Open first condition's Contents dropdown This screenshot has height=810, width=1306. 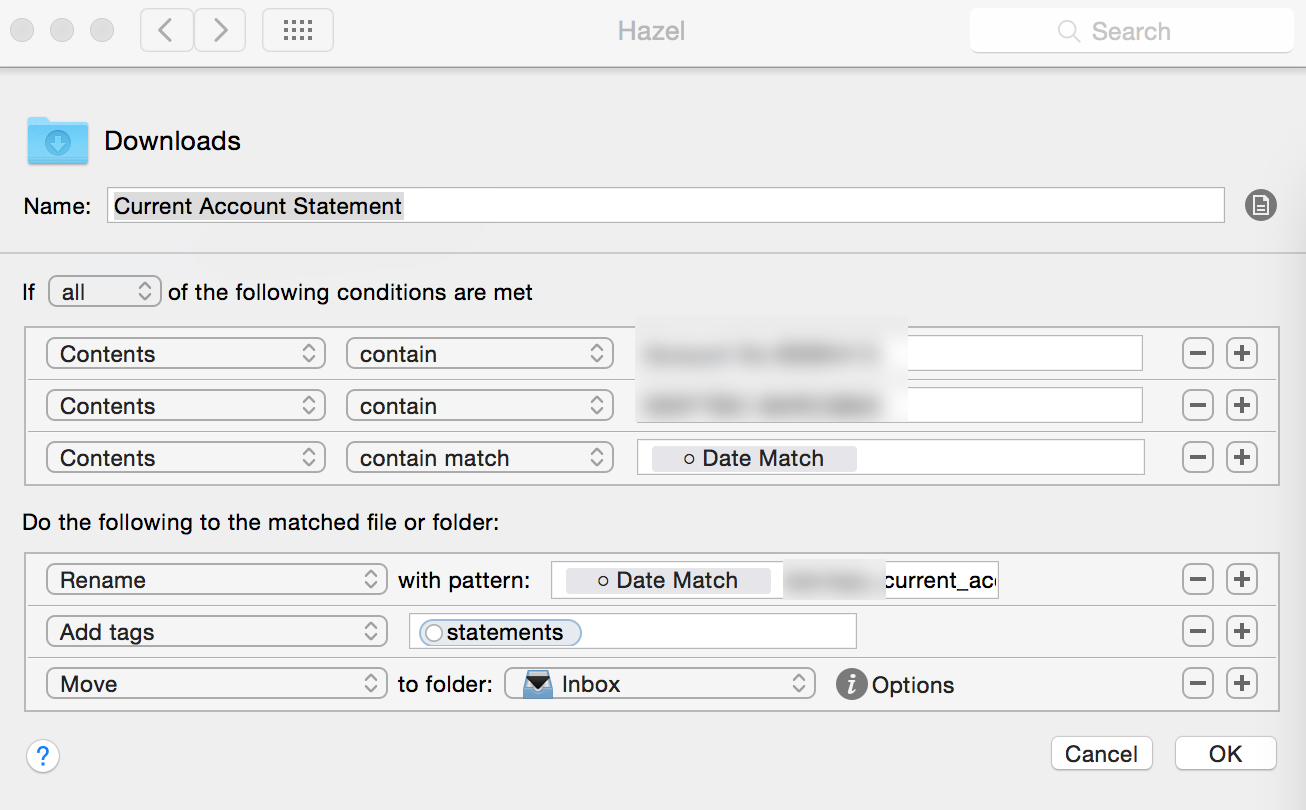coord(186,354)
